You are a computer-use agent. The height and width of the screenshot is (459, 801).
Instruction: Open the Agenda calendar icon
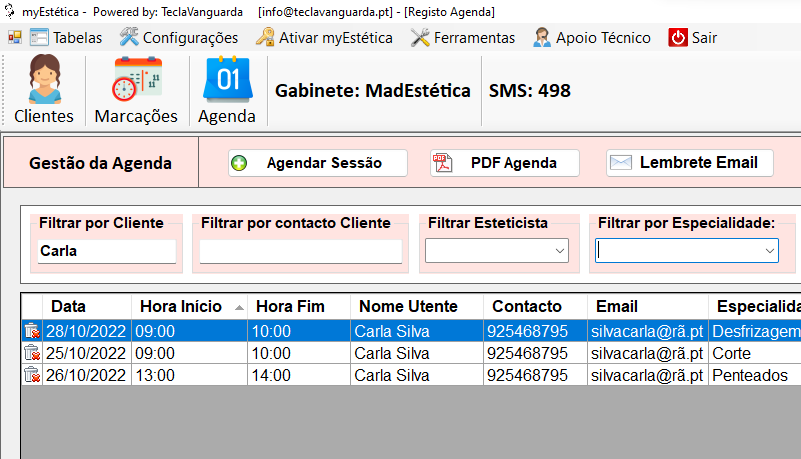coord(226,80)
